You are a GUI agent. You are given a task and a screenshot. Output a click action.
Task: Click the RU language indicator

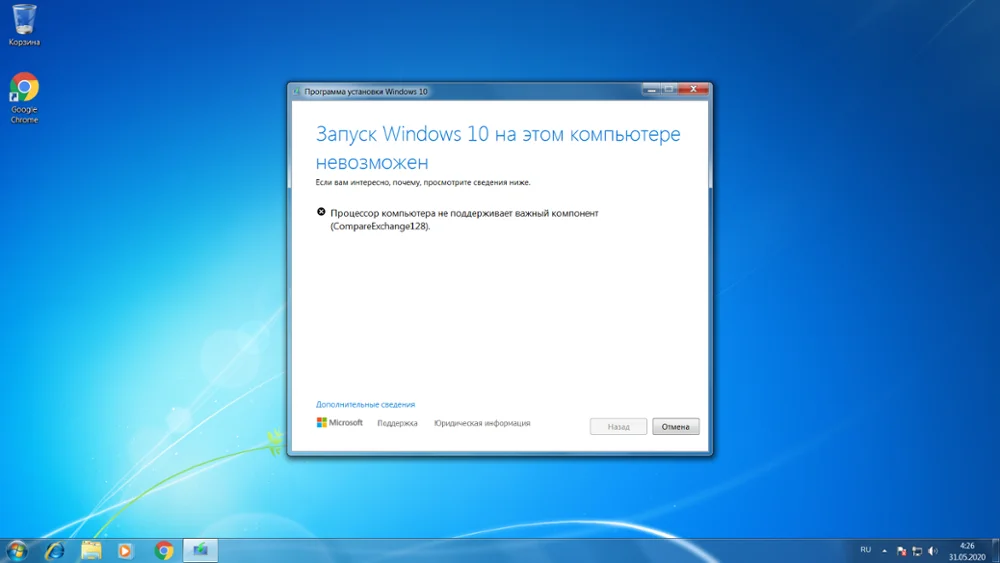(x=865, y=550)
